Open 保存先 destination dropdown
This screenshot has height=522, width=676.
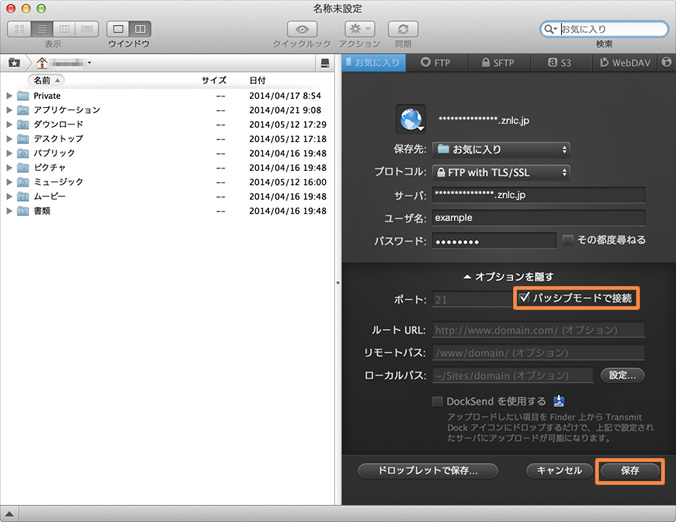[x=501, y=150]
